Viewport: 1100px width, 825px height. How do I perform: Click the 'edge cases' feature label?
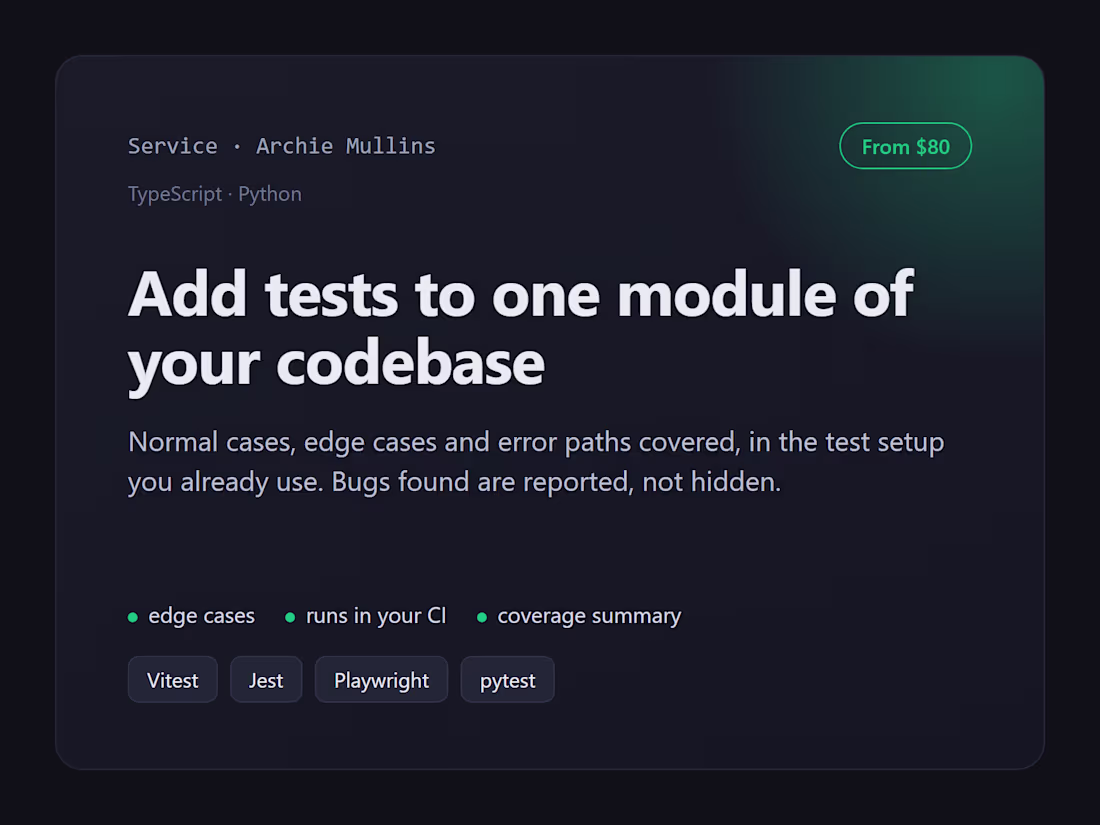click(201, 616)
